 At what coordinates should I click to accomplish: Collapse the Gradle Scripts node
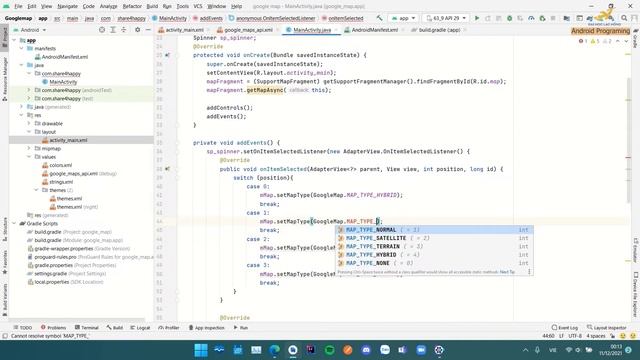click(x=14, y=224)
